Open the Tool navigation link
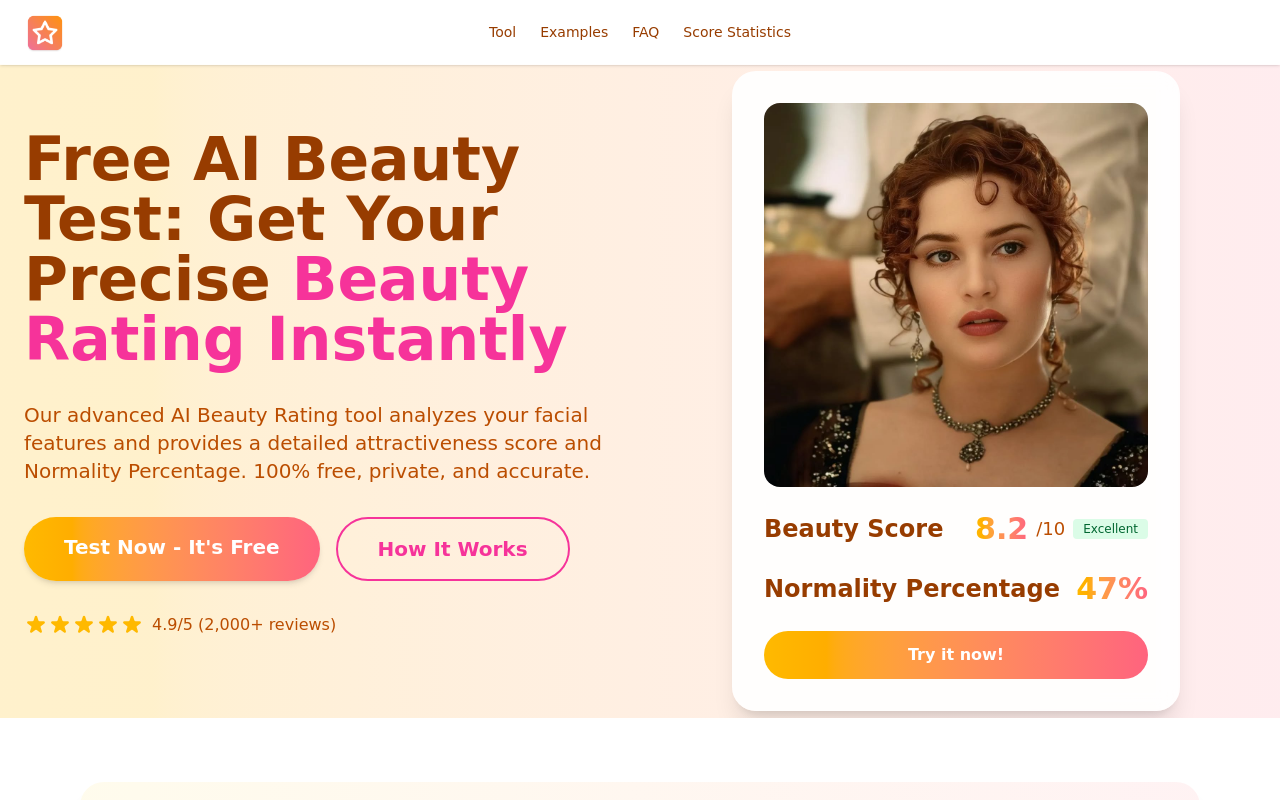The width and height of the screenshot is (1280, 800). pos(502,32)
